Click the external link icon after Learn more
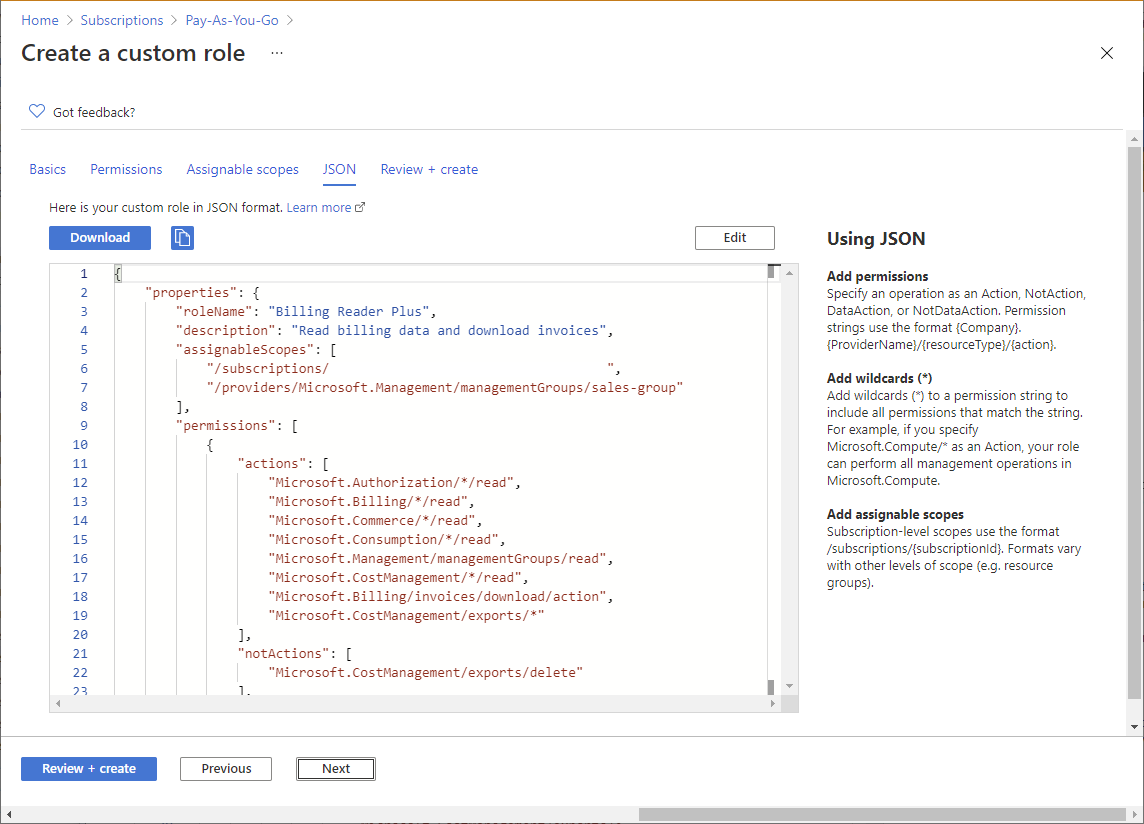The height and width of the screenshot is (824, 1144). pos(361,208)
